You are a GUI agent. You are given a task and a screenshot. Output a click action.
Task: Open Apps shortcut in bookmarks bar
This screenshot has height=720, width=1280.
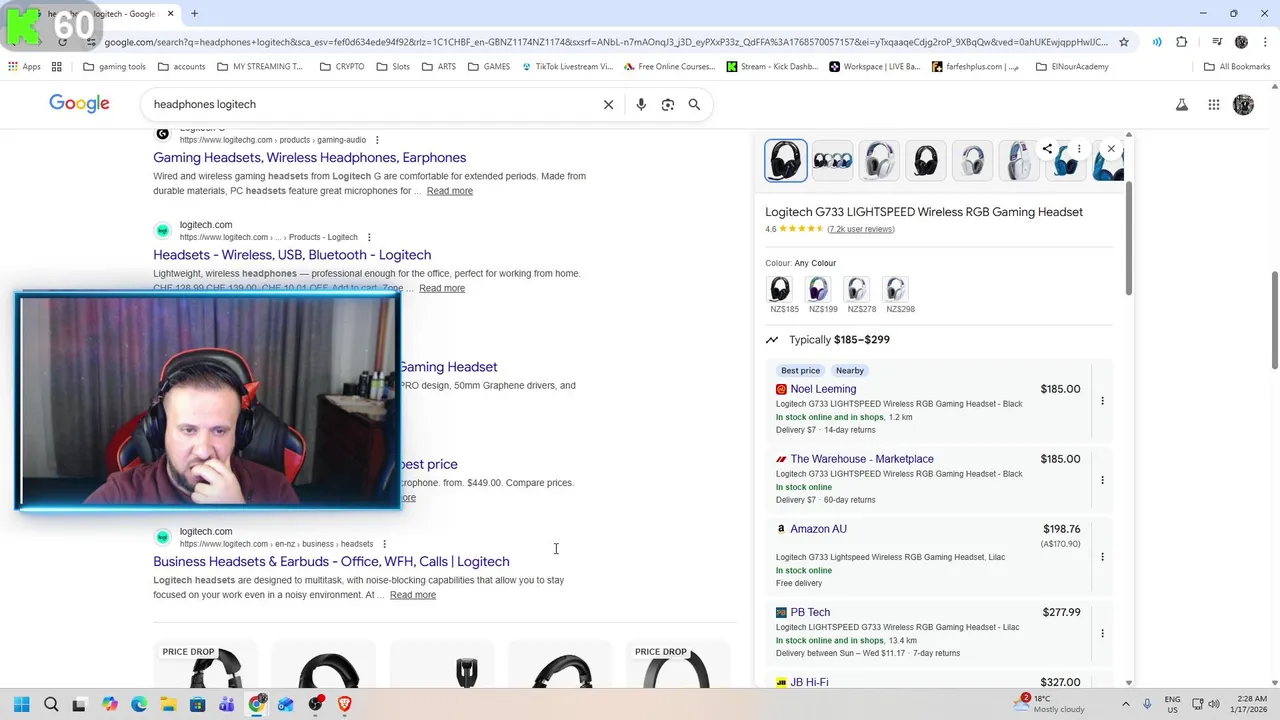pos(25,67)
